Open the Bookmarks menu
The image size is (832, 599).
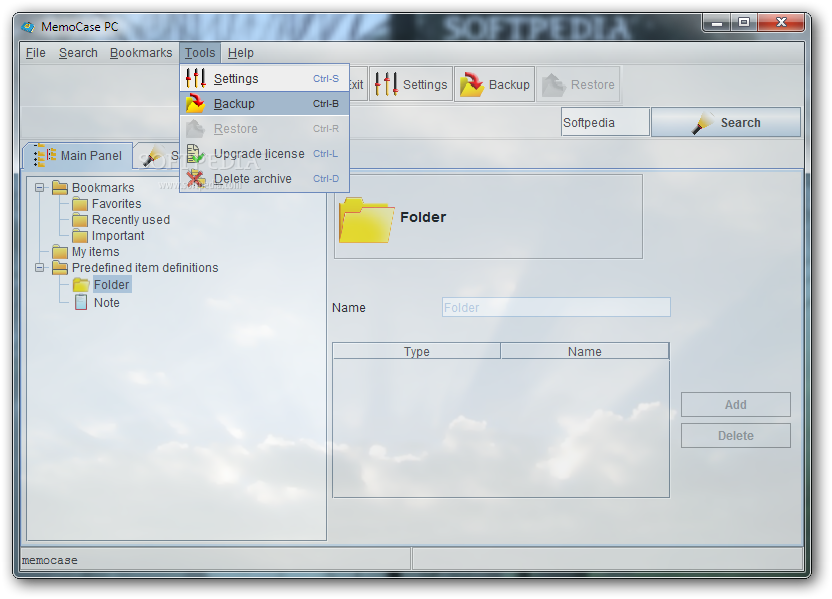coord(141,53)
